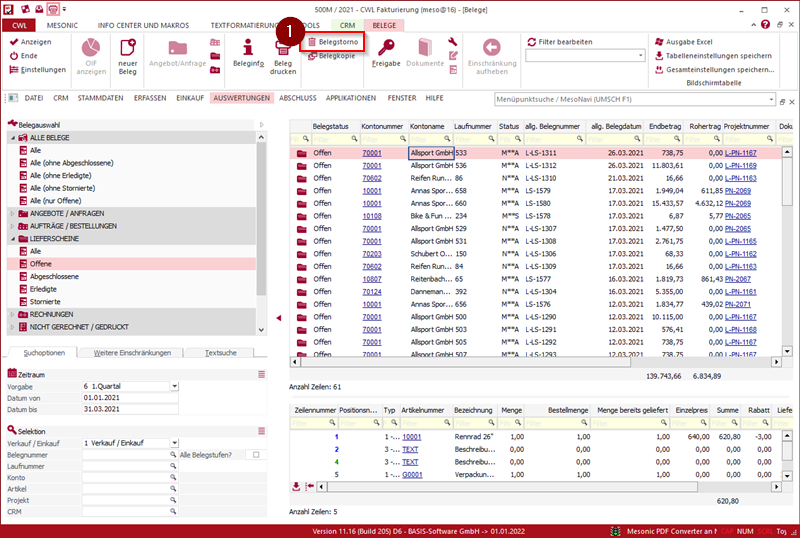The image size is (800, 538).
Task: Toggle the Alle Belegstufen checkbox
Action: 255,455
